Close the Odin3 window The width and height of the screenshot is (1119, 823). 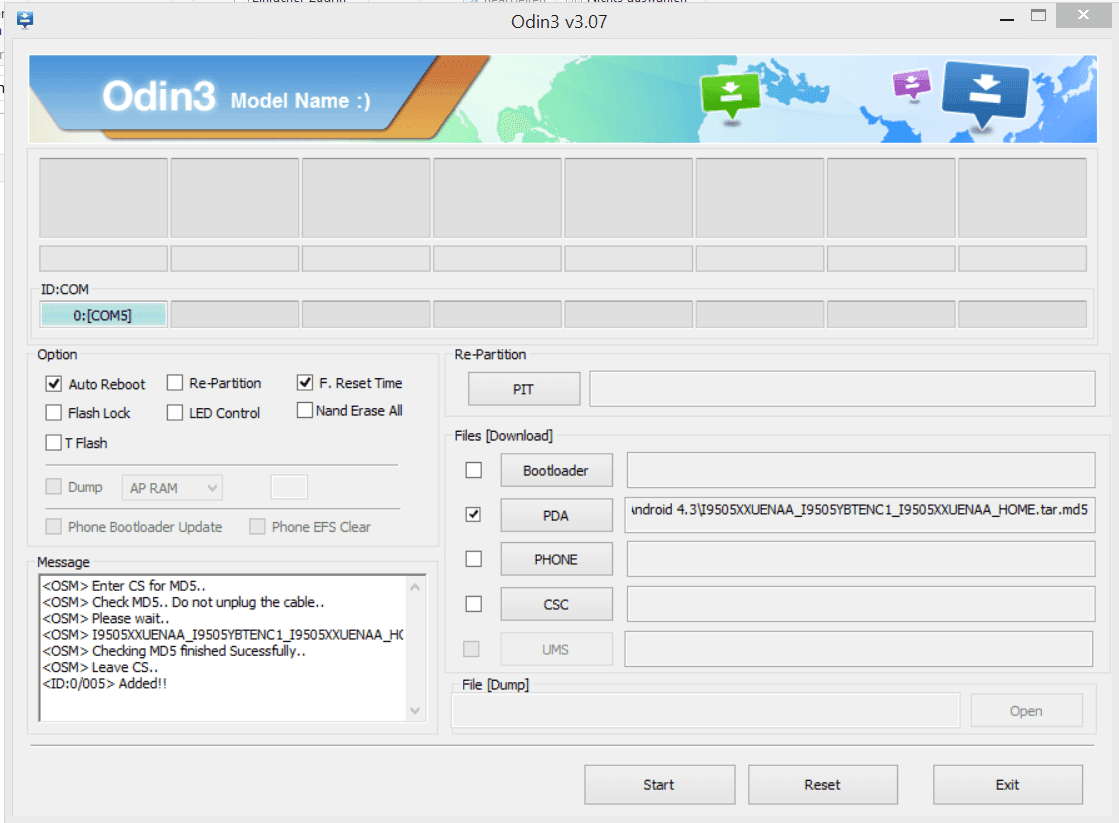(x=1083, y=16)
